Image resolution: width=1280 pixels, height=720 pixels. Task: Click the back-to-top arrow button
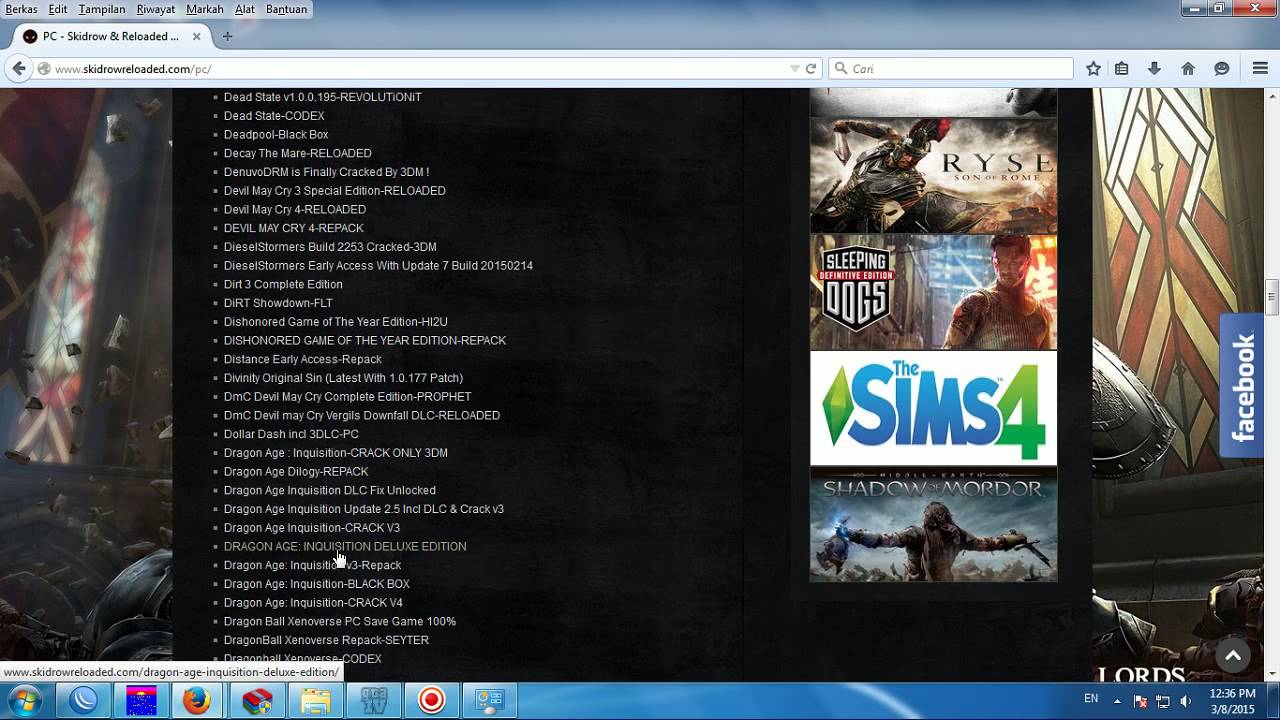click(1233, 656)
